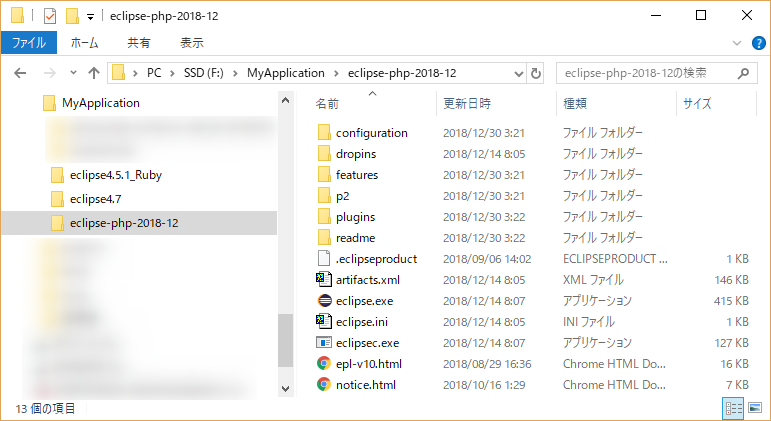Expand the chevron before PC in address bar
This screenshot has width=771, height=421.
(135, 73)
